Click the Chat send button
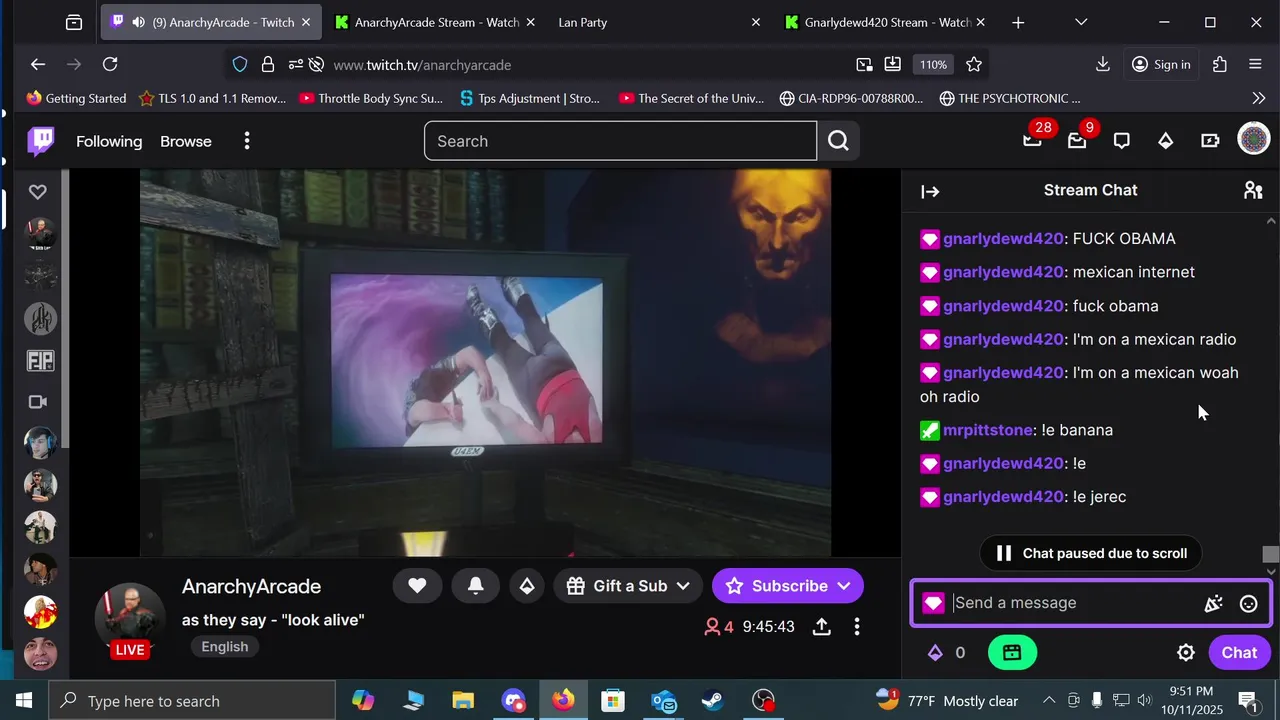 coord(1239,653)
